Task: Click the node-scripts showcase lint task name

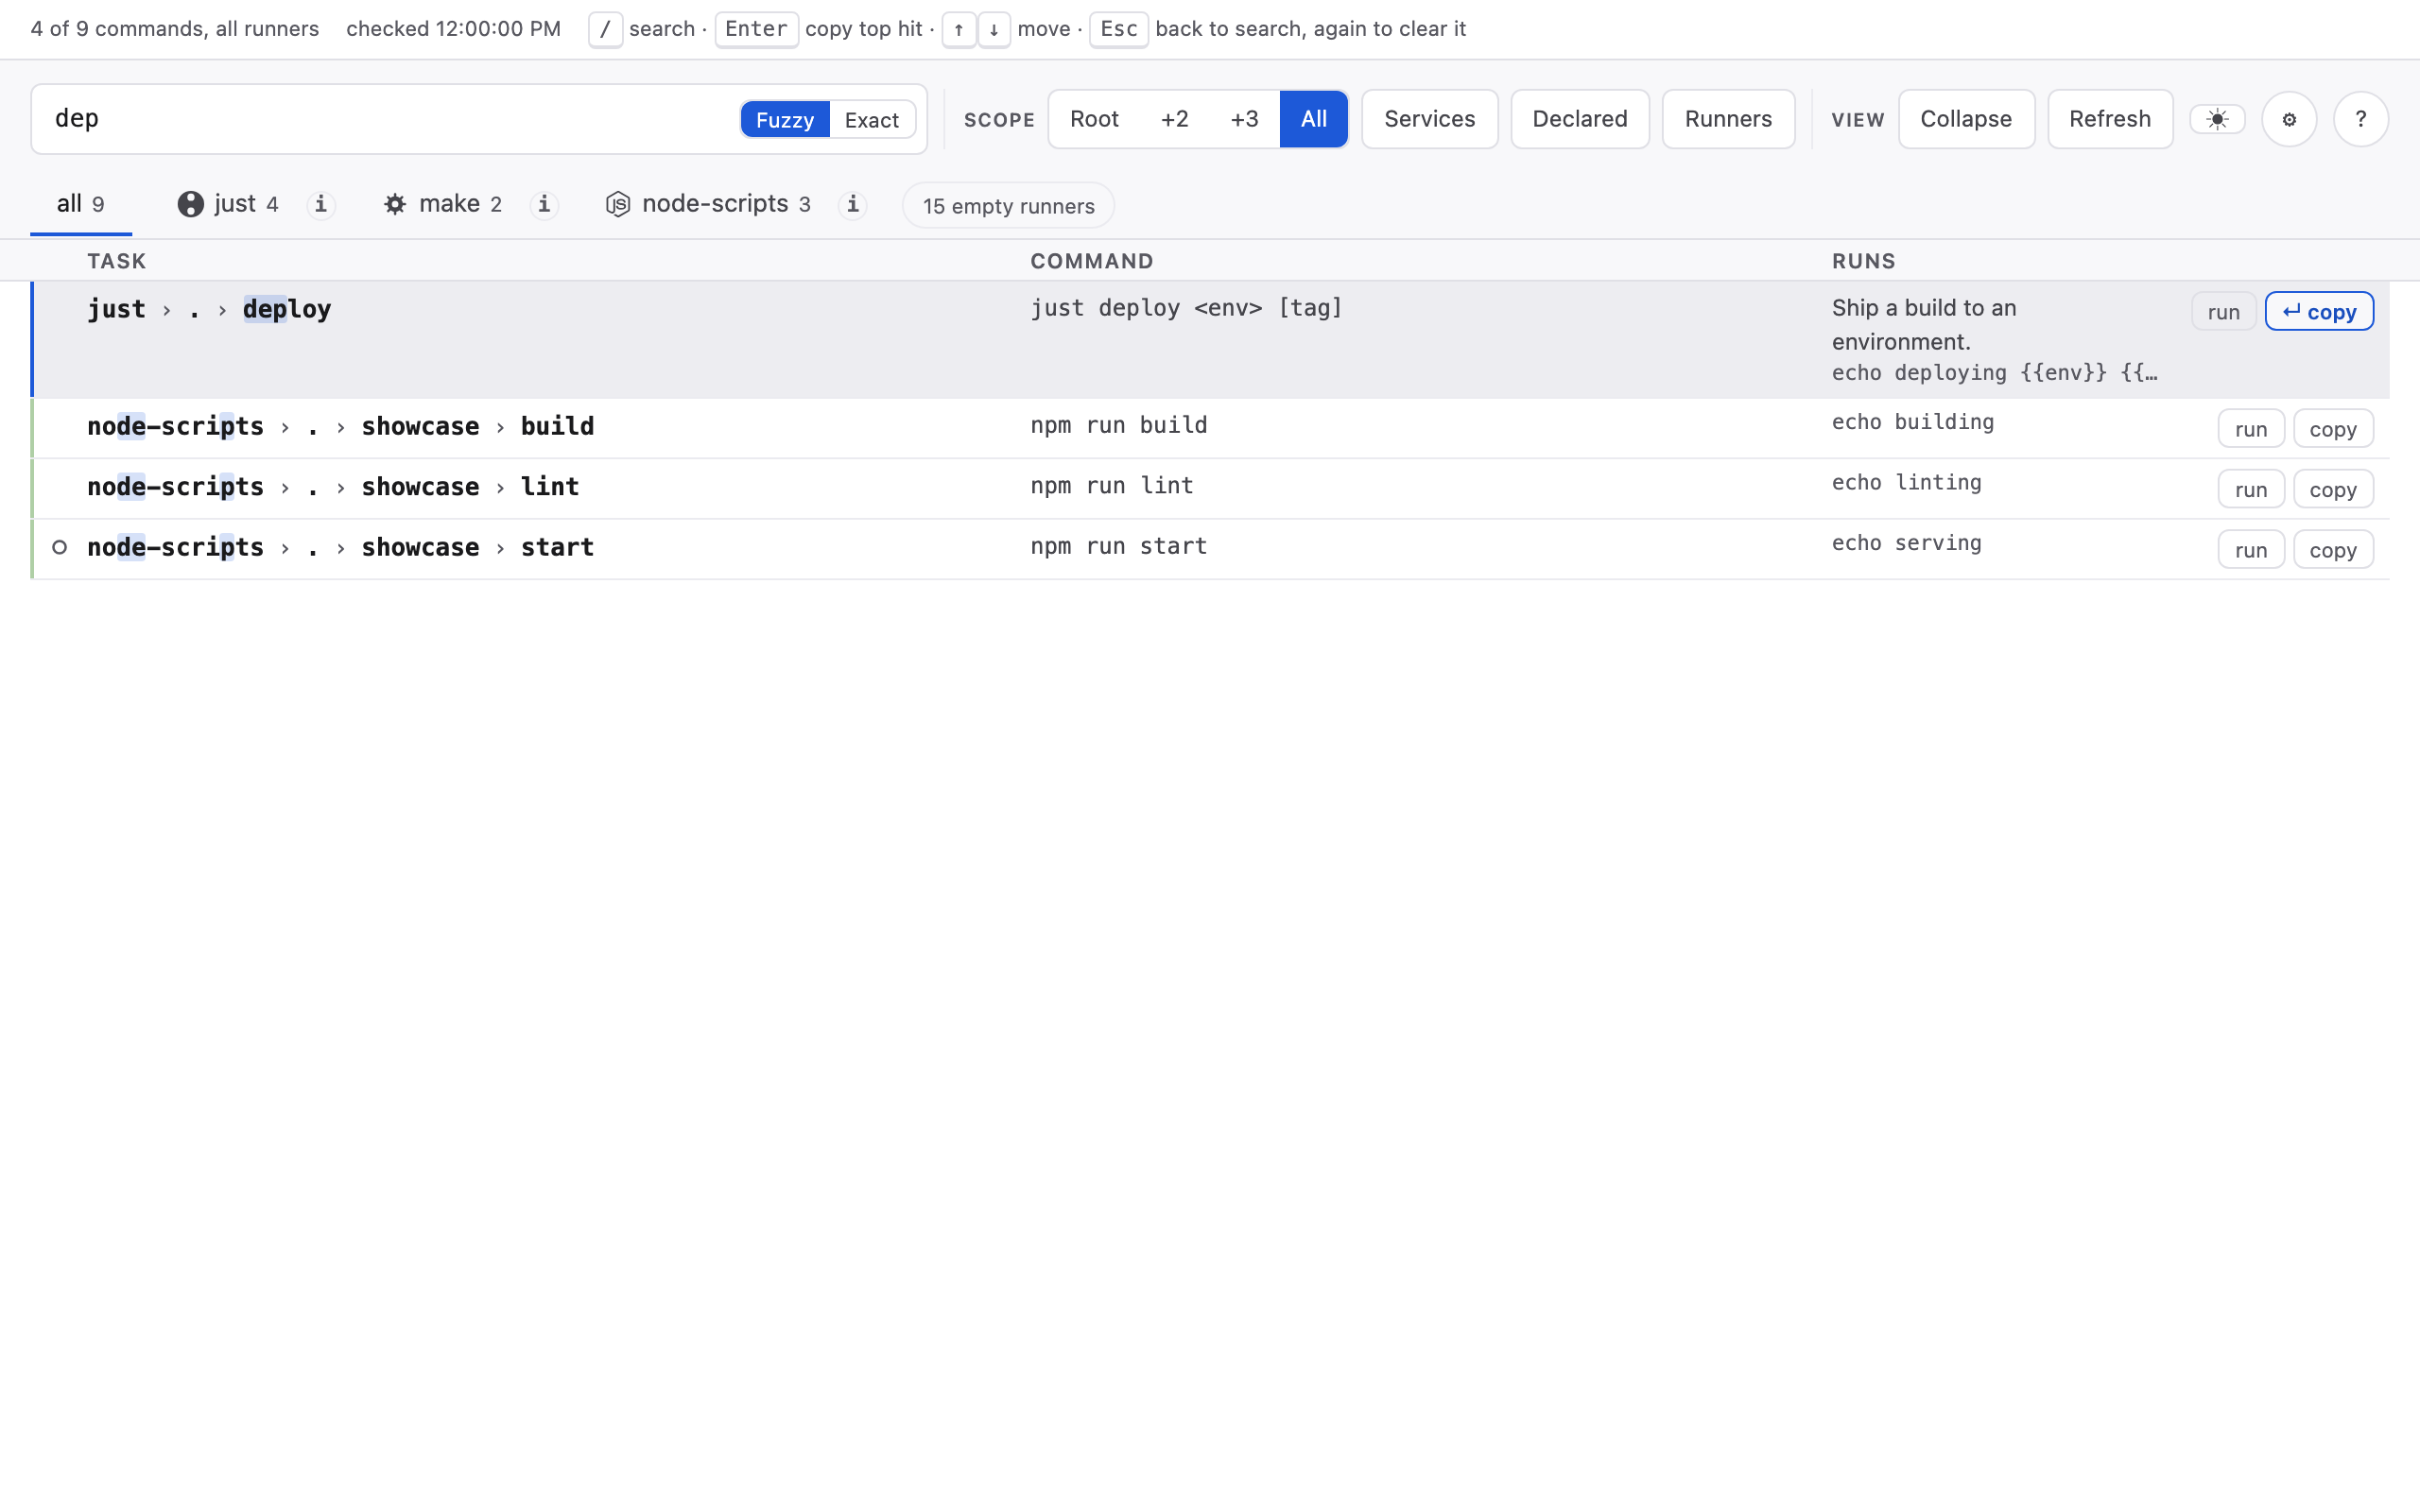Action: tap(333, 487)
